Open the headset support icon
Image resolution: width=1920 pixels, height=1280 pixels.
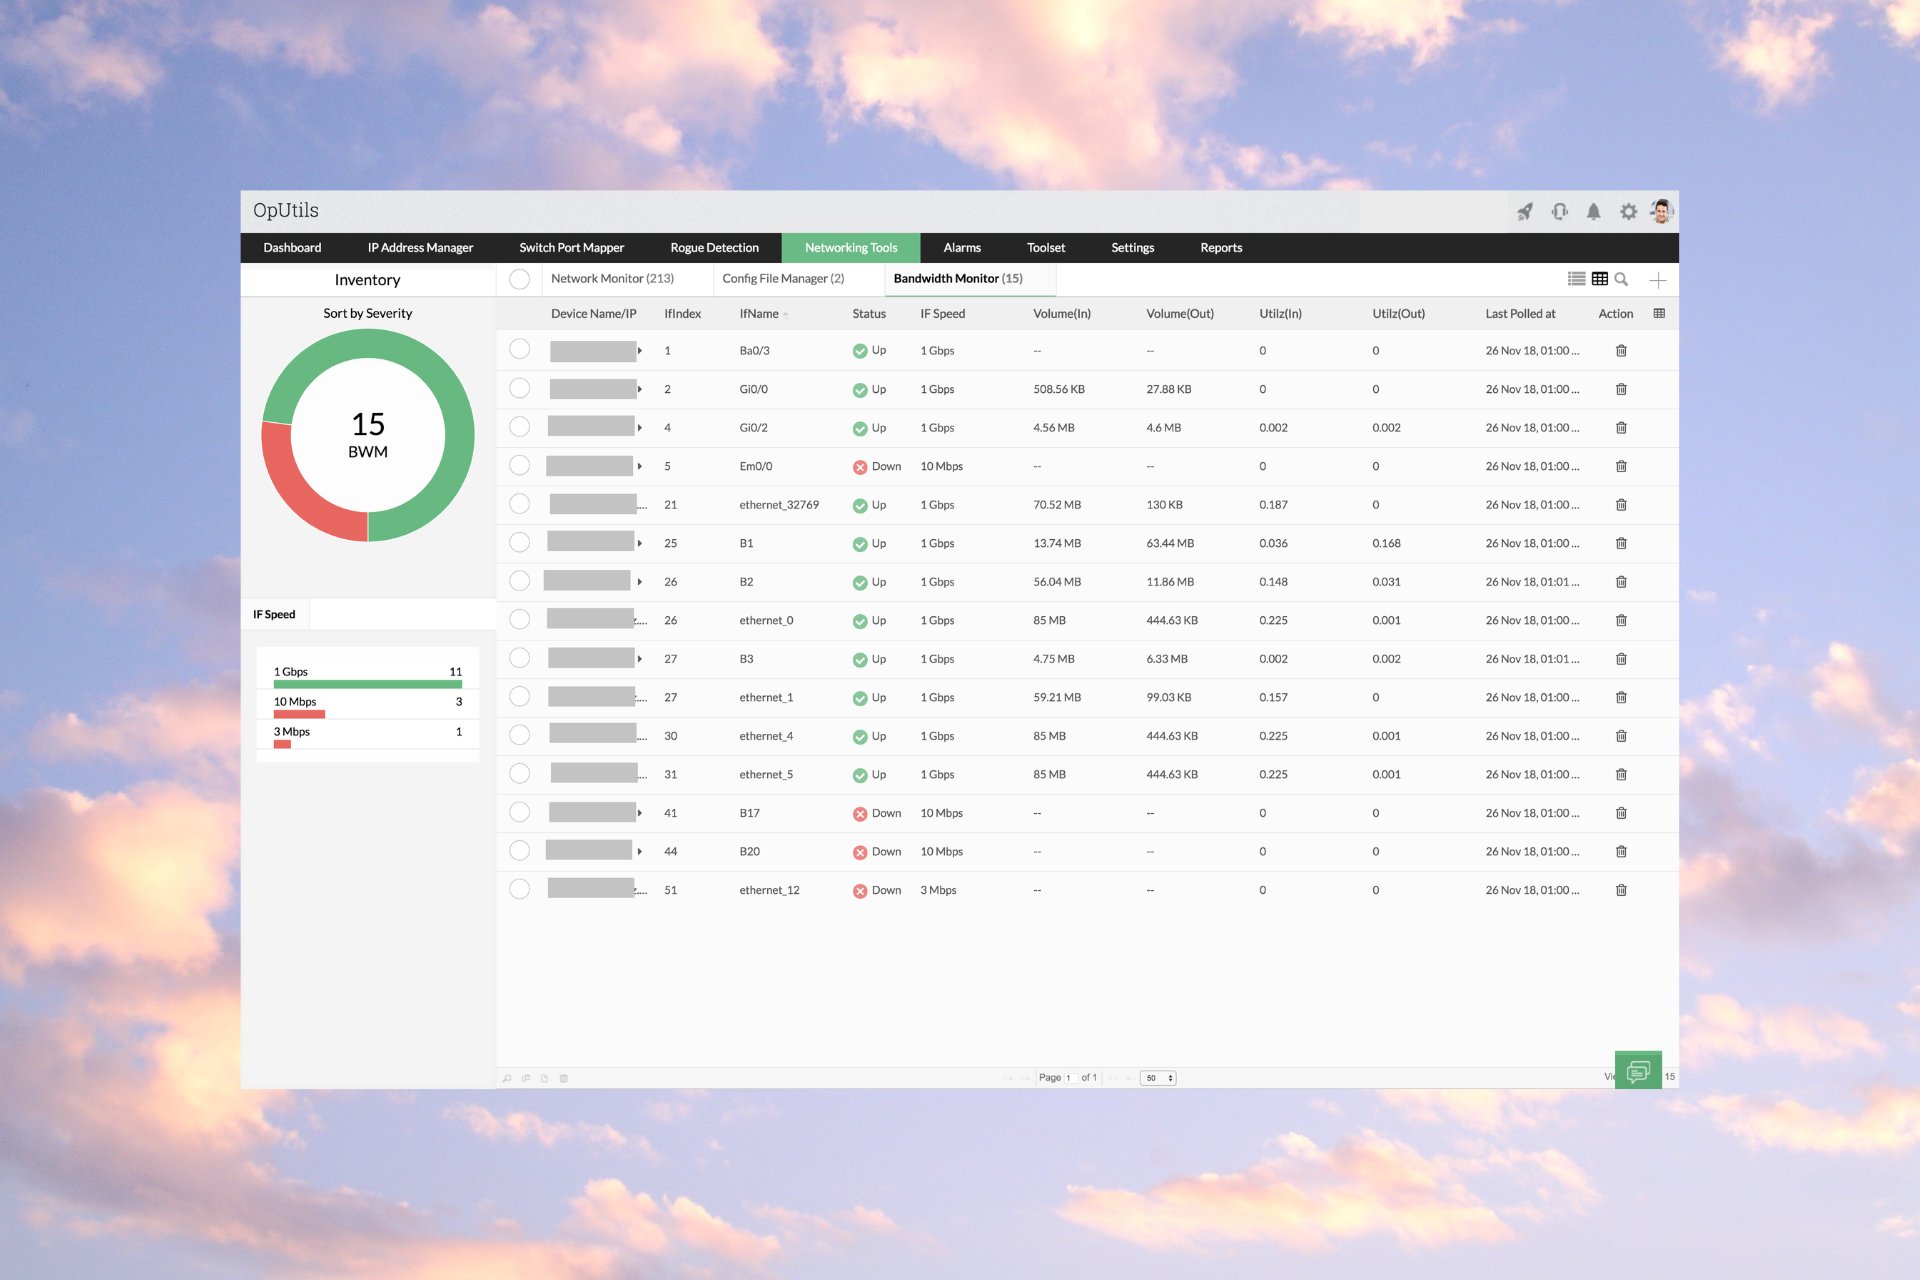tap(1559, 212)
